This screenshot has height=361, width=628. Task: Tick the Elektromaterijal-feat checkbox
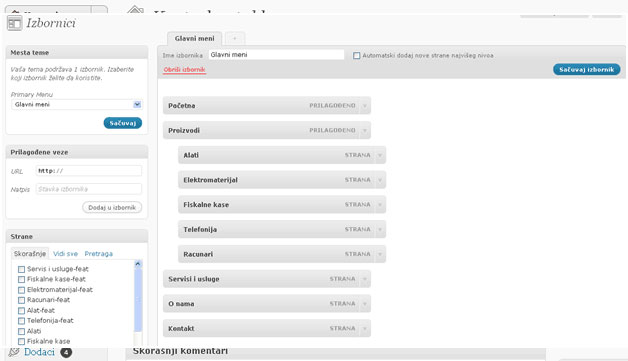22,290
